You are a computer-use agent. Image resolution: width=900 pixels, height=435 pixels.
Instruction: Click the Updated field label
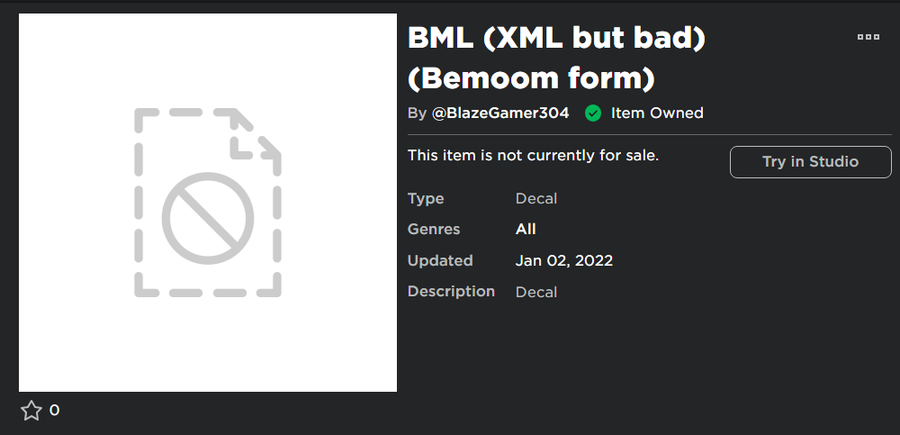point(440,260)
